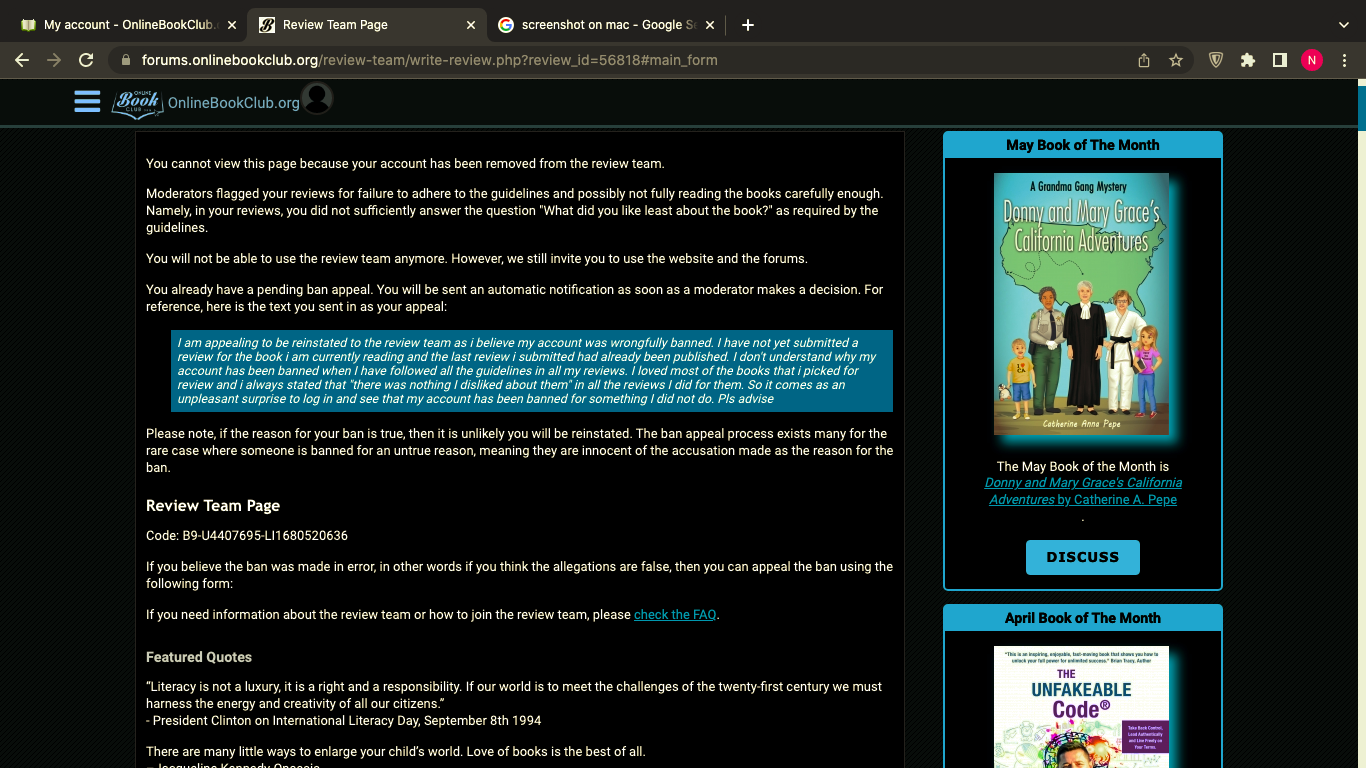Expand the tab search dropdown arrow

tap(1343, 25)
